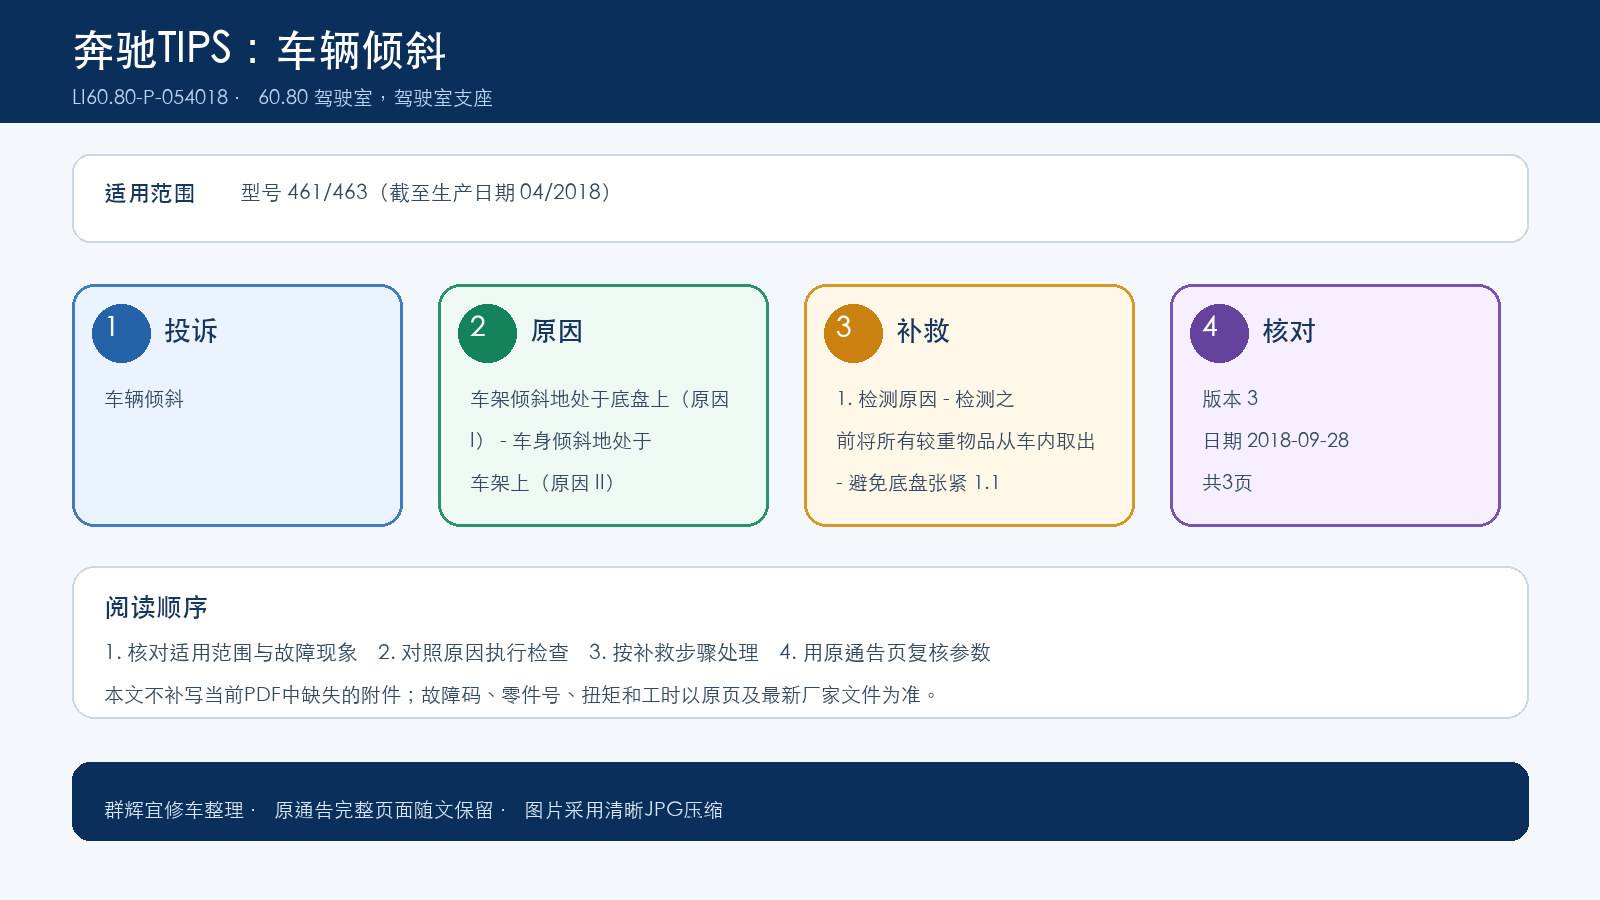Click step 1. 核对适用范围与故障现象
This screenshot has width=1600, height=900.
[x=231, y=653]
